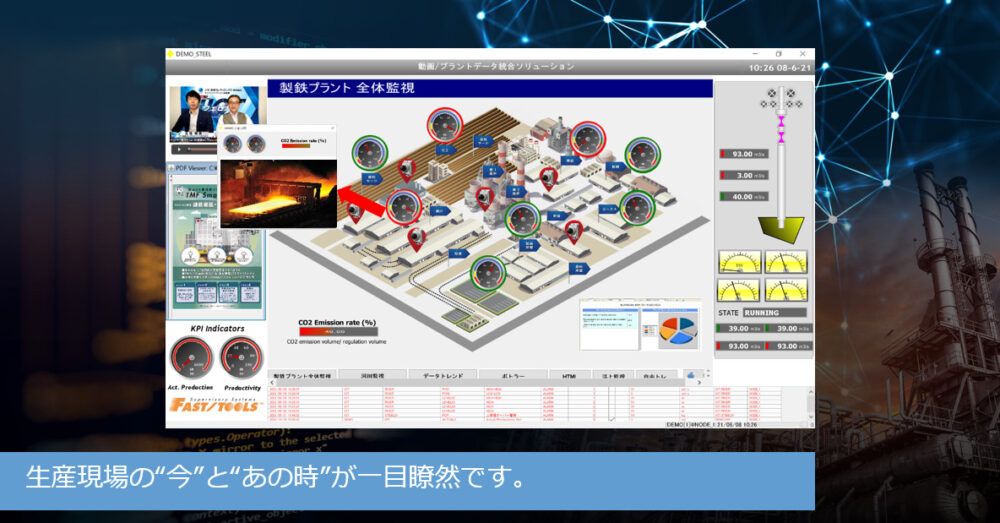Click the CO2 Emission rate color bar
Image resolution: width=1000 pixels, height=523 pixels.
click(338, 331)
